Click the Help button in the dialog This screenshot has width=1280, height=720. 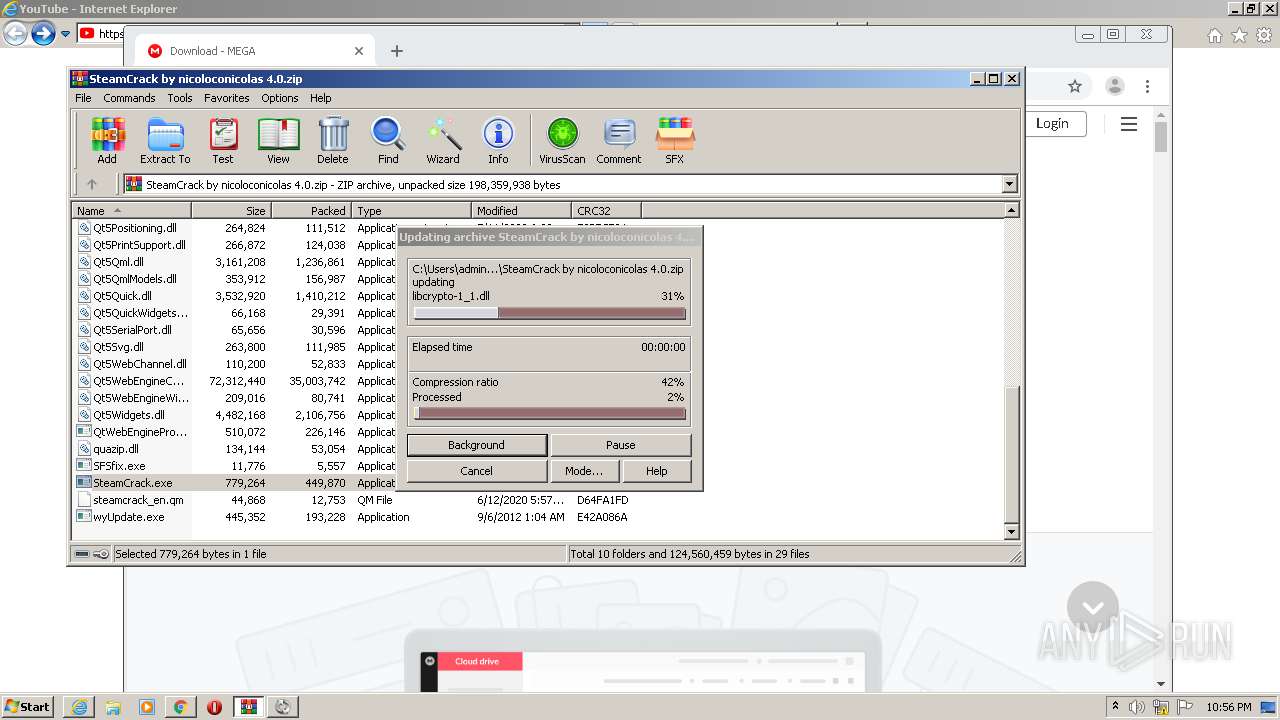coord(656,471)
